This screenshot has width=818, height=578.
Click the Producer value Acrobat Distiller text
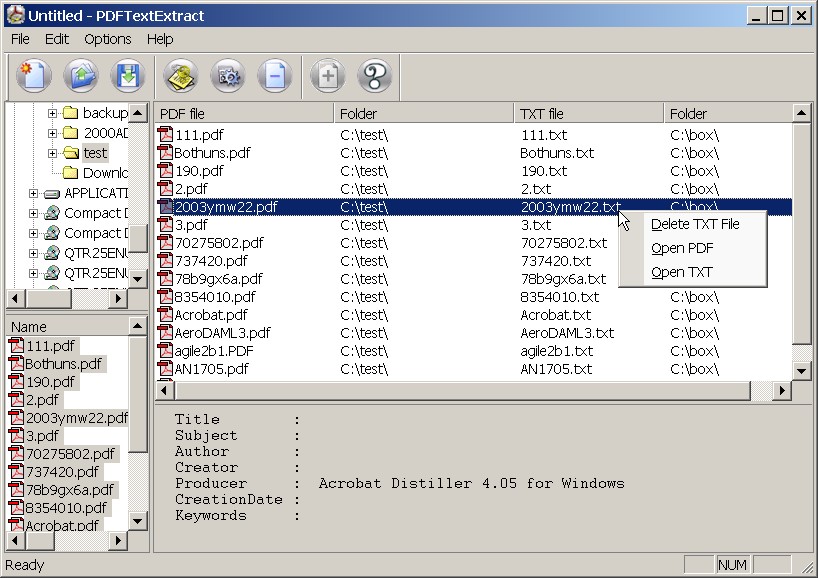(x=472, y=484)
